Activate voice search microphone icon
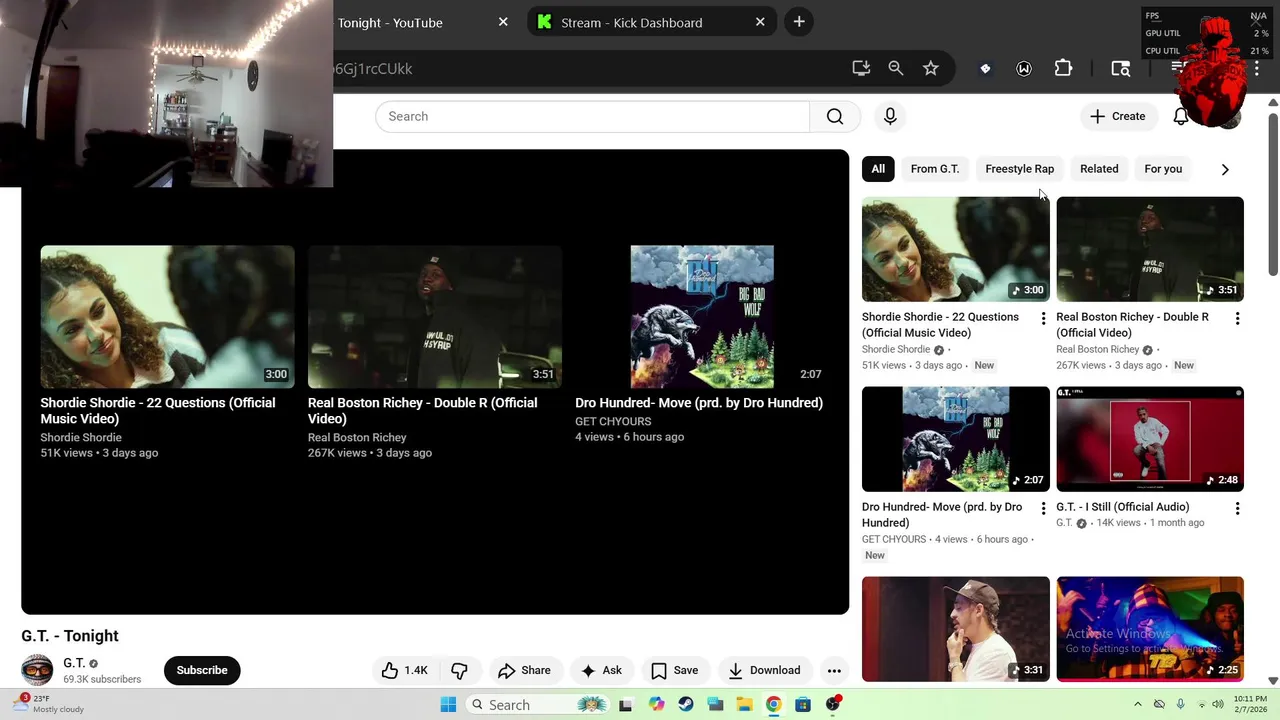The width and height of the screenshot is (1280, 720). tap(890, 116)
